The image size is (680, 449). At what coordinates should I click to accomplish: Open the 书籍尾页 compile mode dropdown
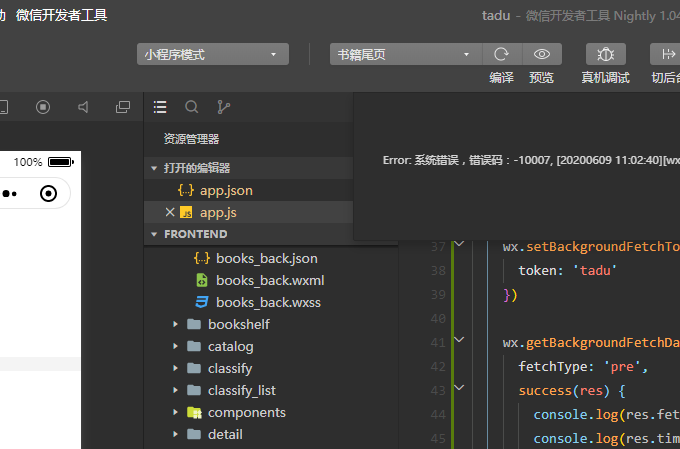pyautogui.click(x=405, y=54)
